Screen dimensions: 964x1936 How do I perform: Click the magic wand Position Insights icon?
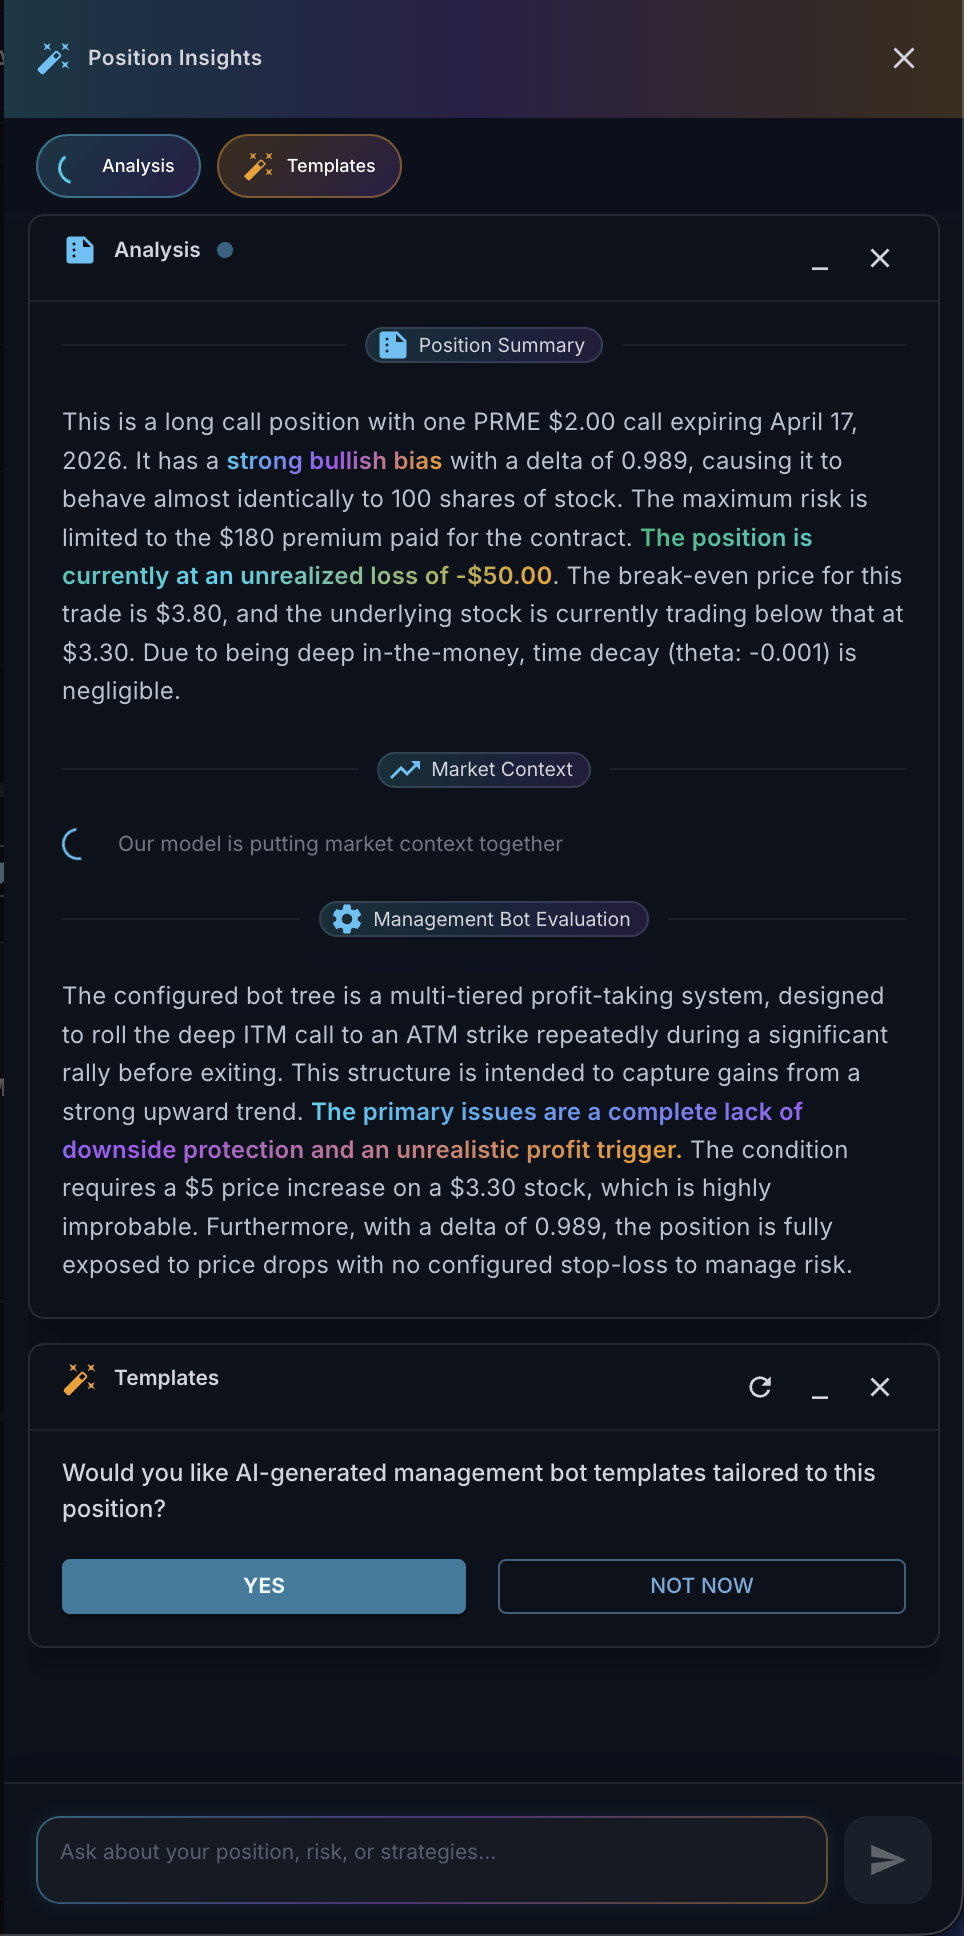click(54, 58)
